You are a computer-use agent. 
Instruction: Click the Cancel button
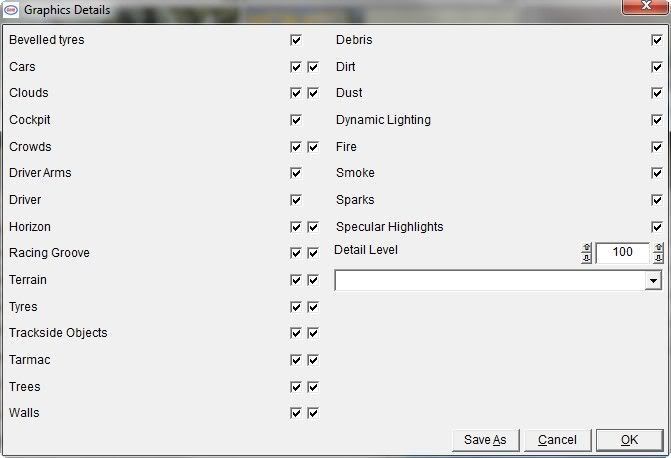(x=558, y=440)
